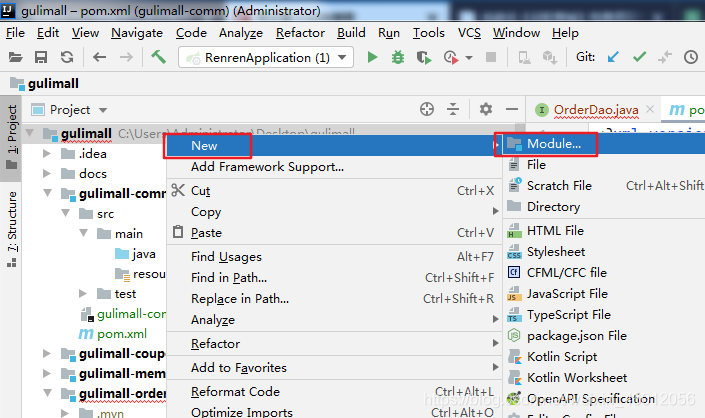Click the Git compare branches icon
This screenshot has width=705, height=418.
click(x=665, y=57)
